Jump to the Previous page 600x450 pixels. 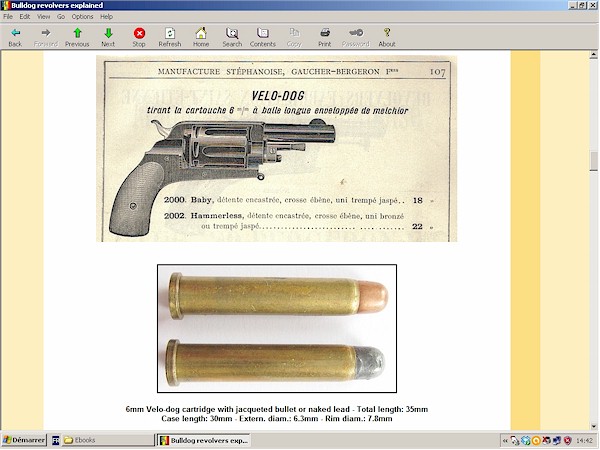(x=77, y=37)
